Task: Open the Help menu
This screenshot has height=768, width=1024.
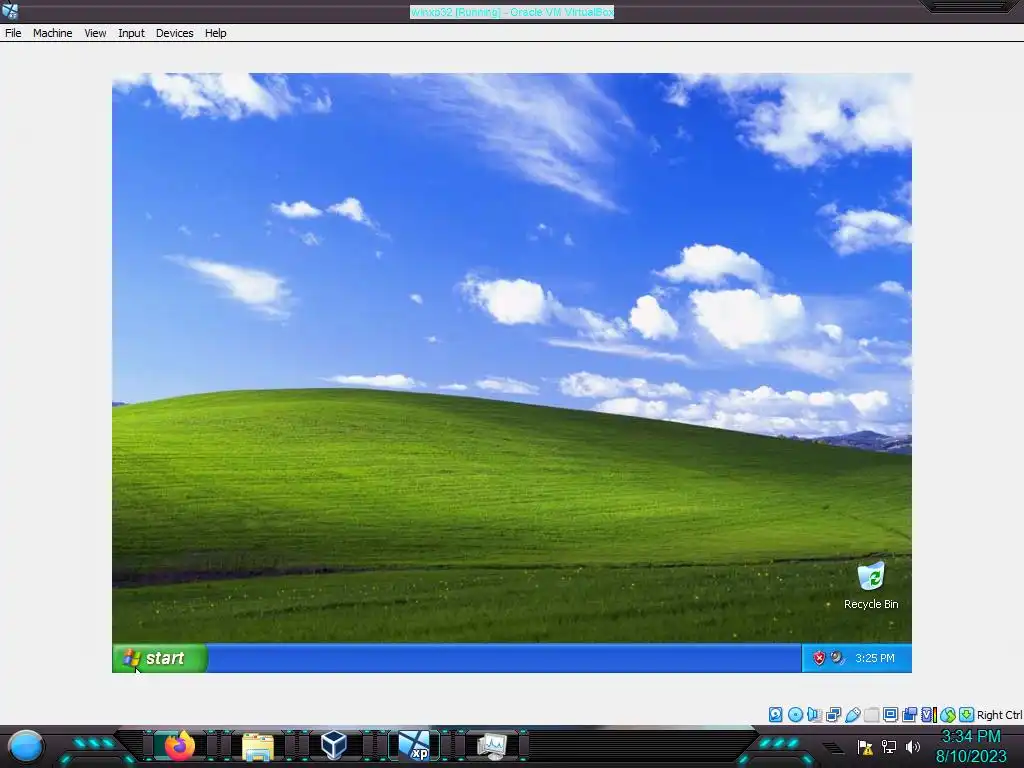Action: (216, 33)
